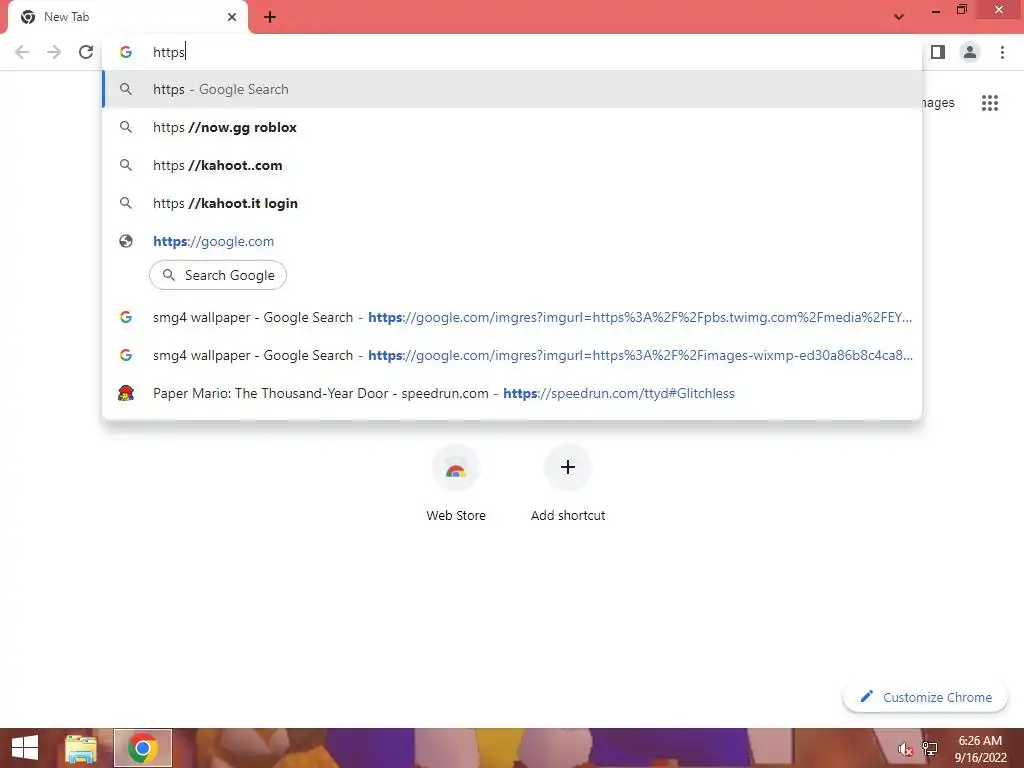This screenshot has height=768, width=1024.
Task: Click the Back navigation arrow
Action: 22,52
